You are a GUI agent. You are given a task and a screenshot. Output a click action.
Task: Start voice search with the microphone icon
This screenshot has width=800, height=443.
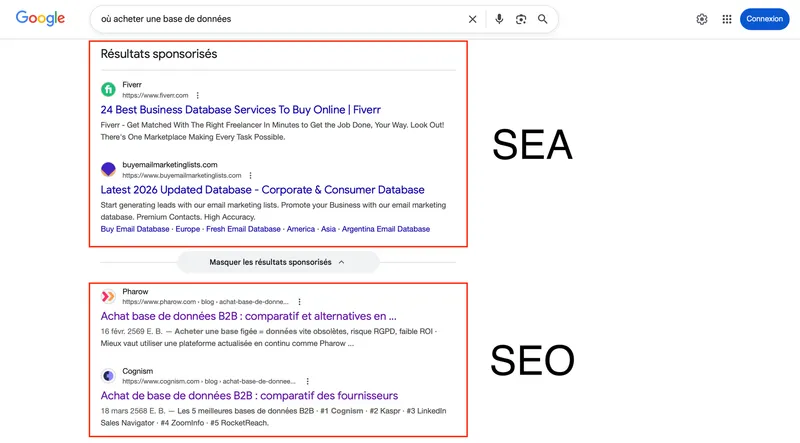tap(499, 19)
